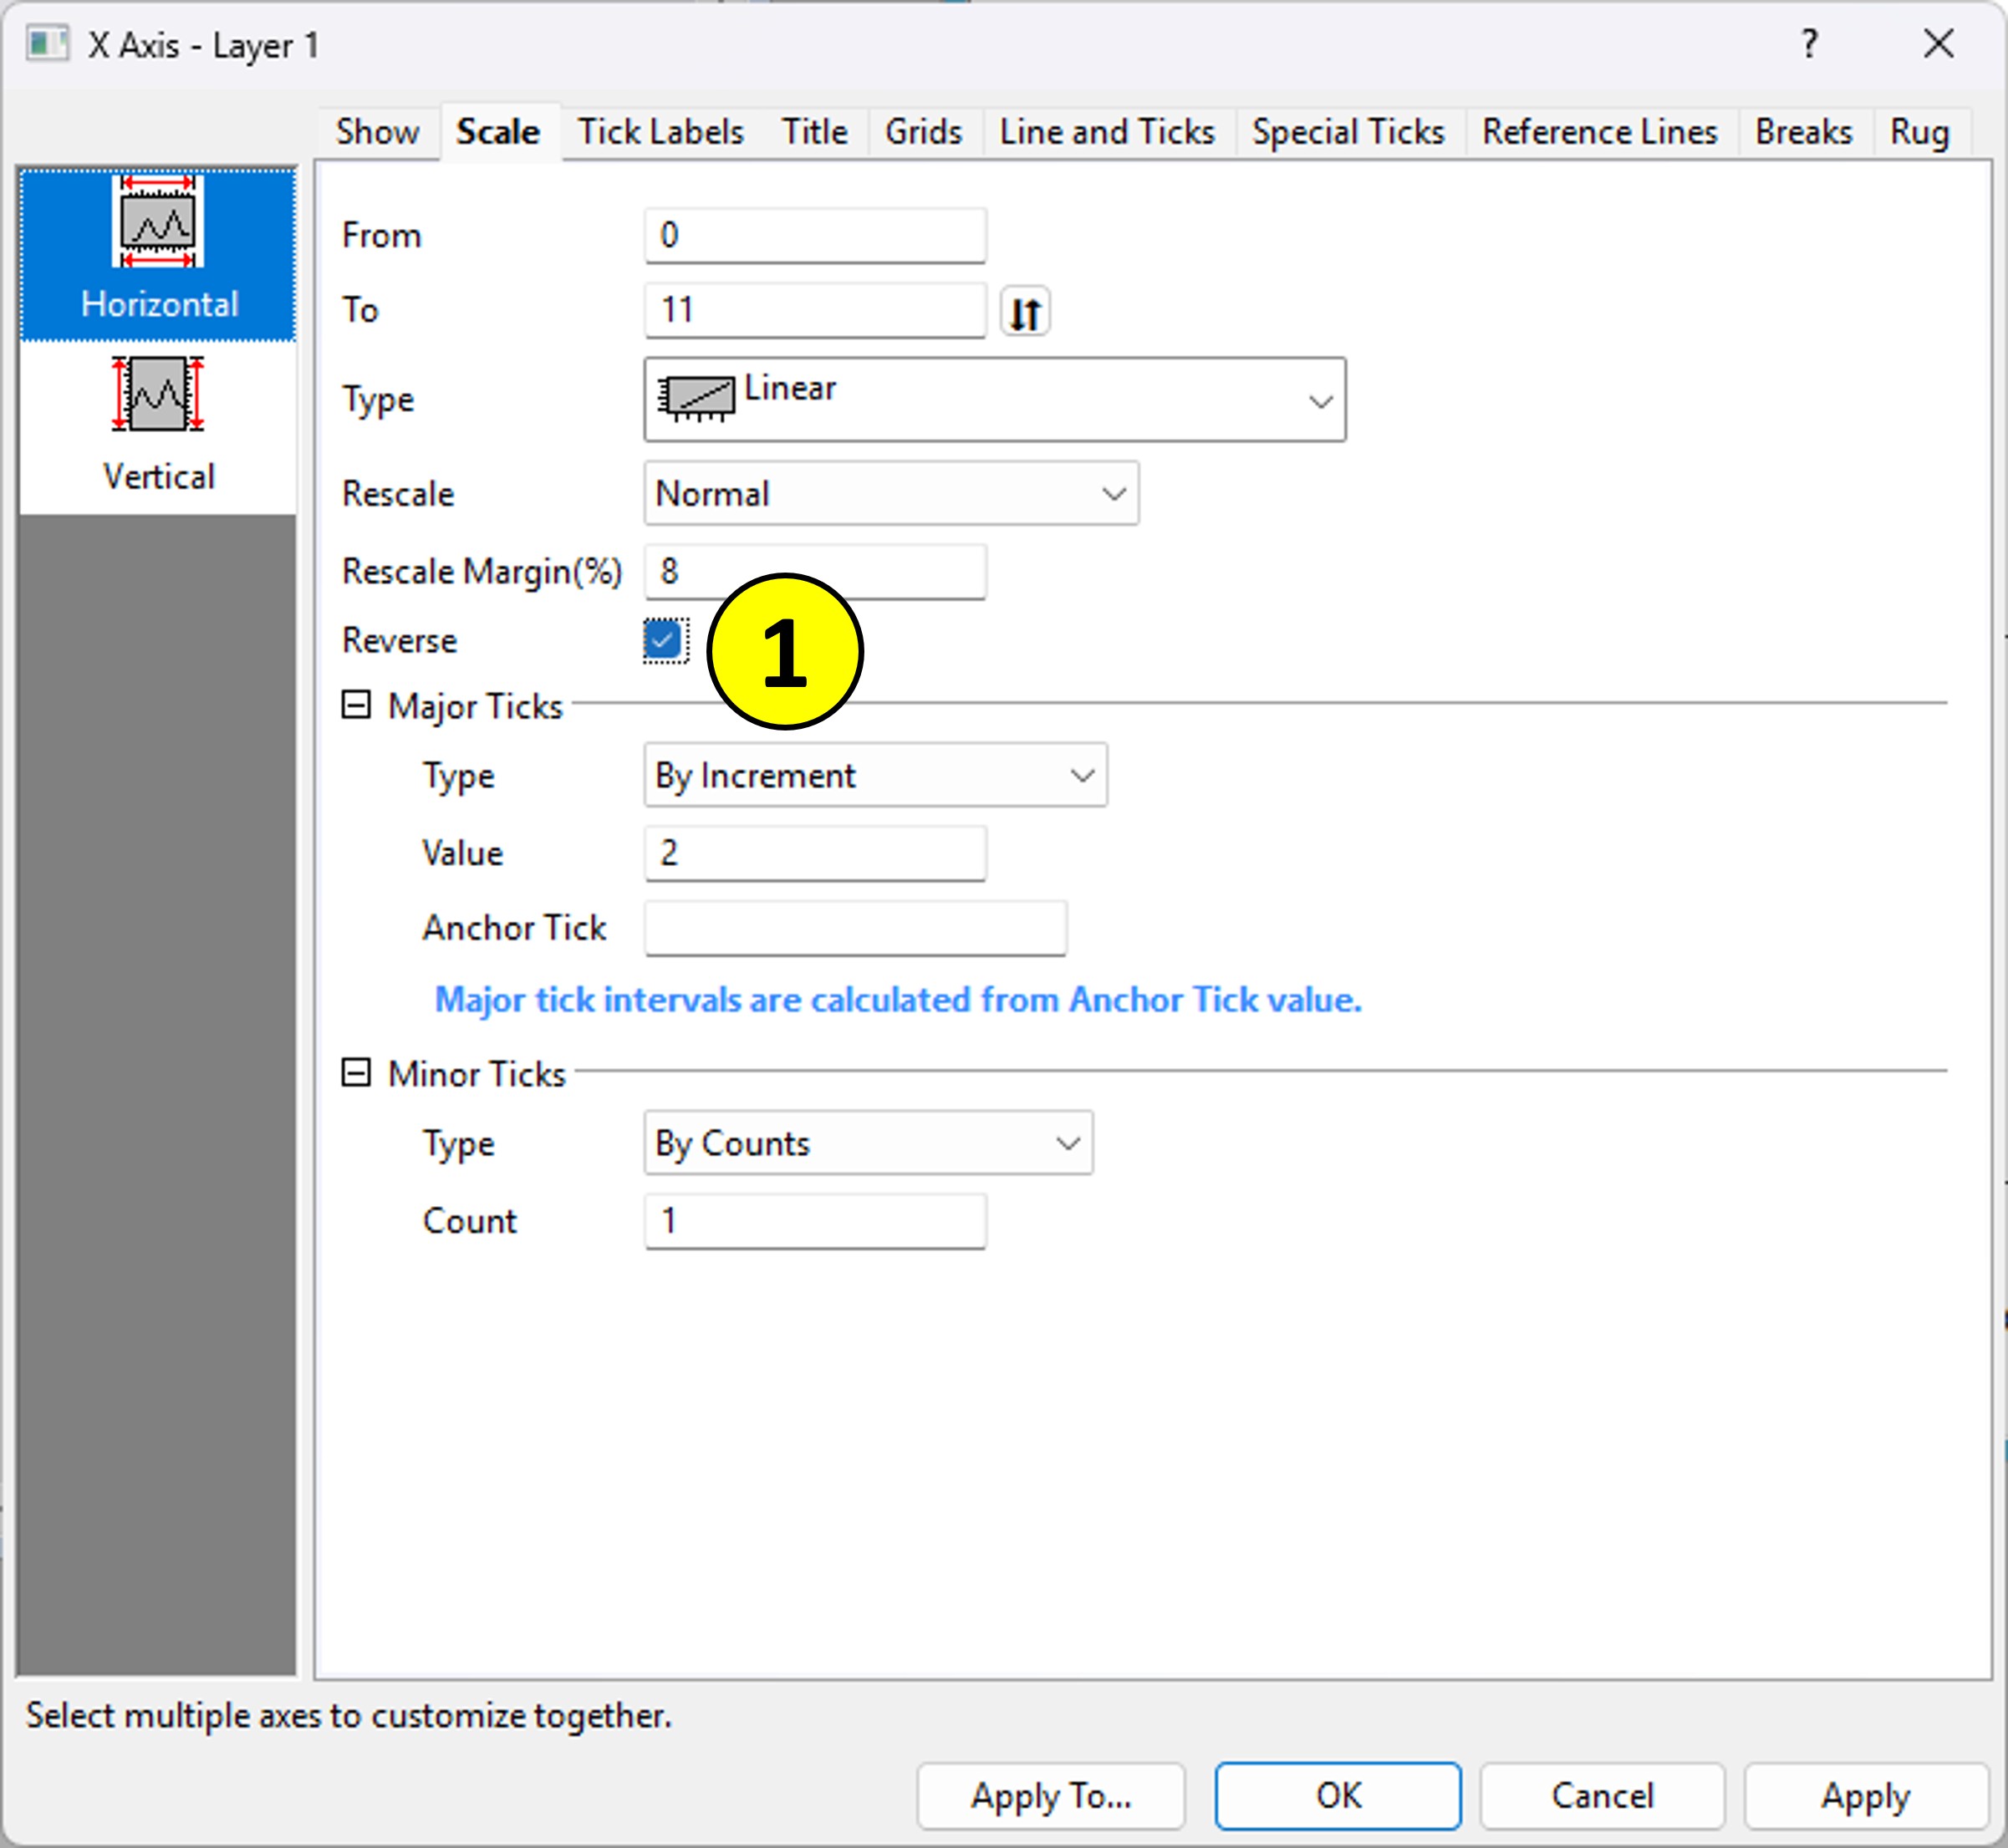Click the Apply To... button
Viewport: 2008px width, 1848px height.
[1050, 1796]
